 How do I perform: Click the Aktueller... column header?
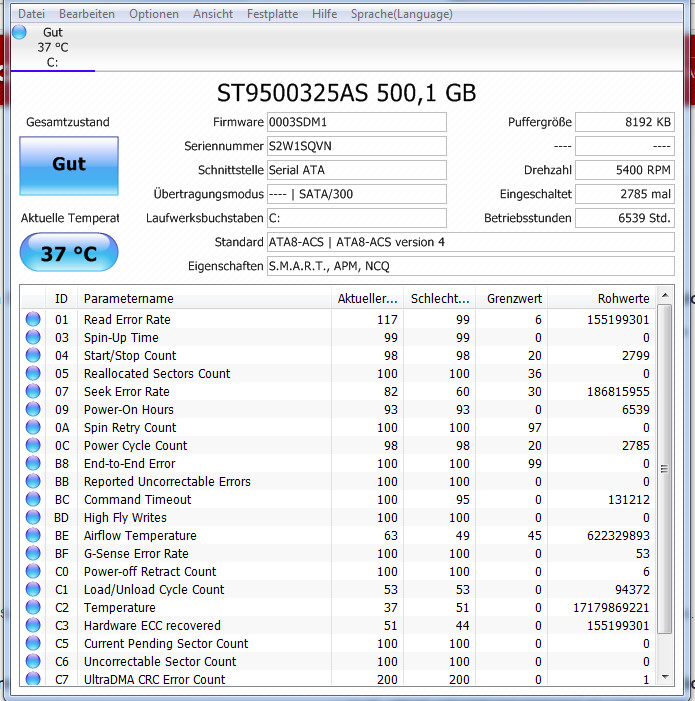pyautogui.click(x=367, y=298)
